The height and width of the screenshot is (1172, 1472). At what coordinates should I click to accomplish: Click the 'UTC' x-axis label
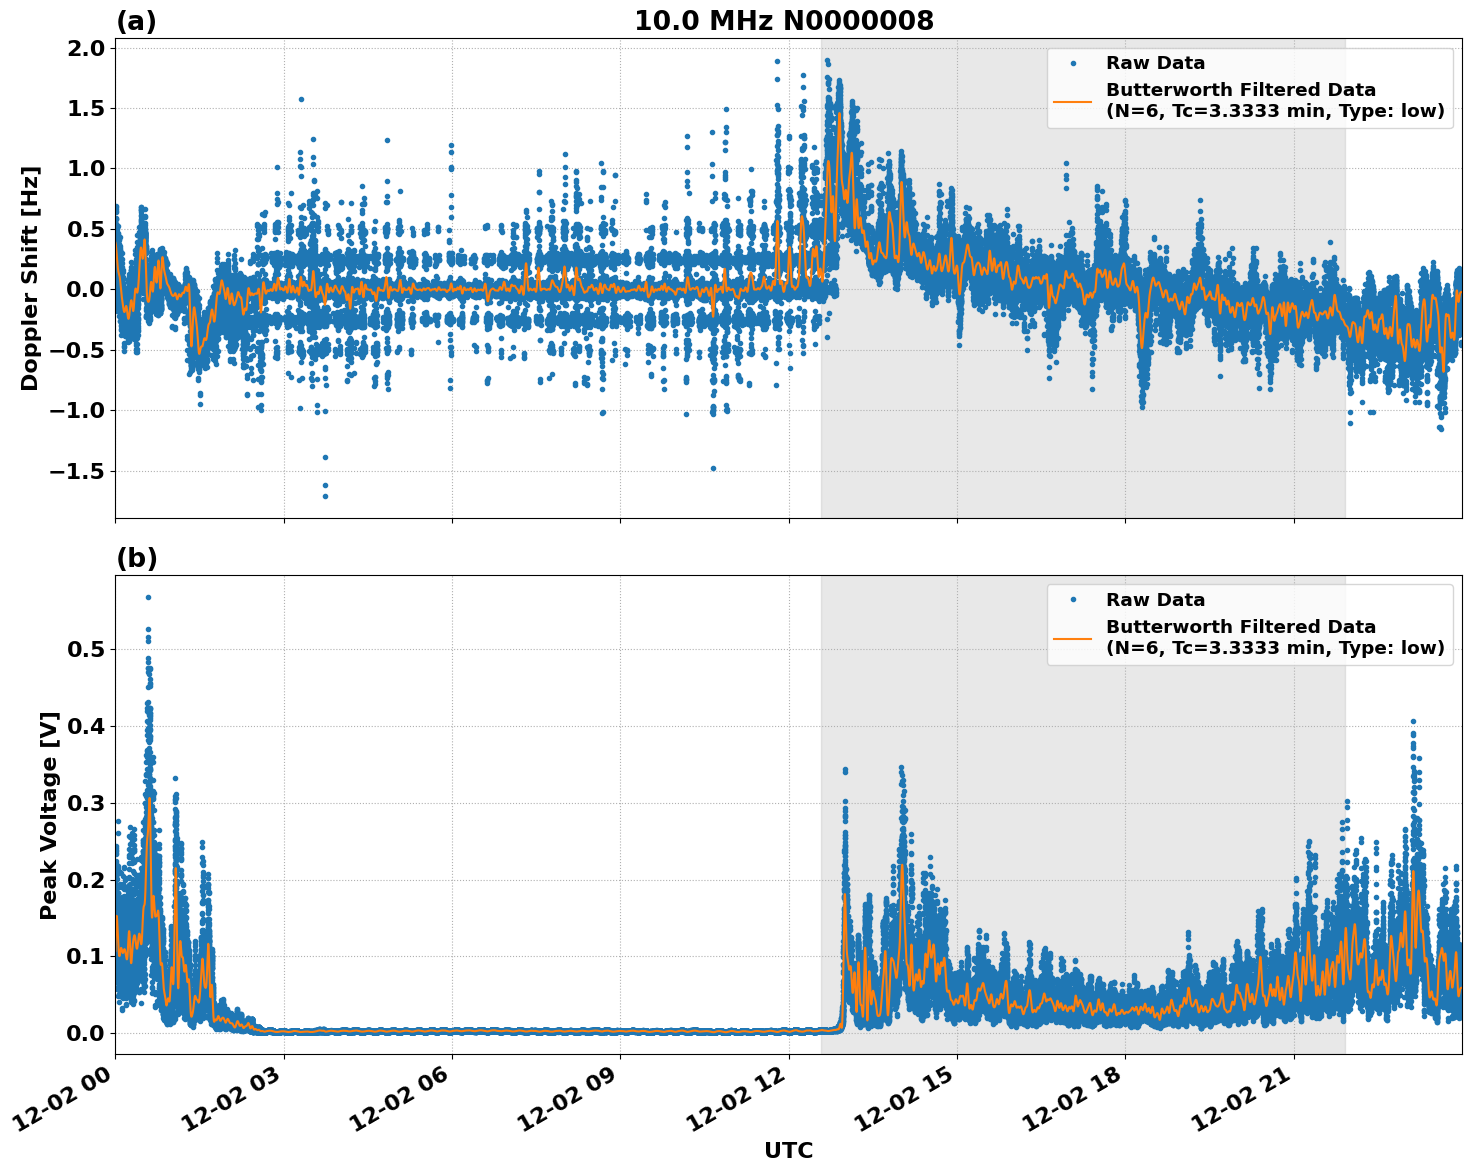(x=789, y=1150)
